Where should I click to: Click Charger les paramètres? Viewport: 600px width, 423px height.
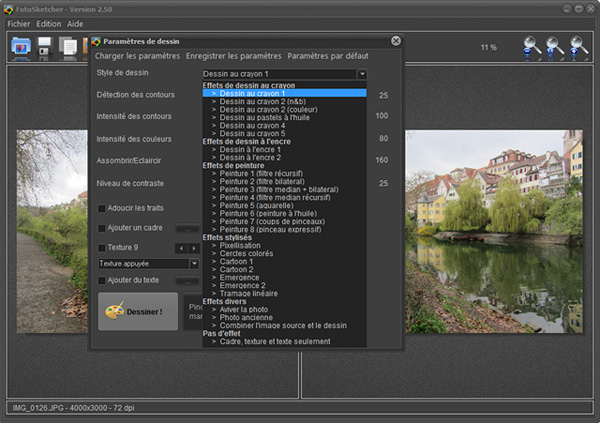[138, 56]
